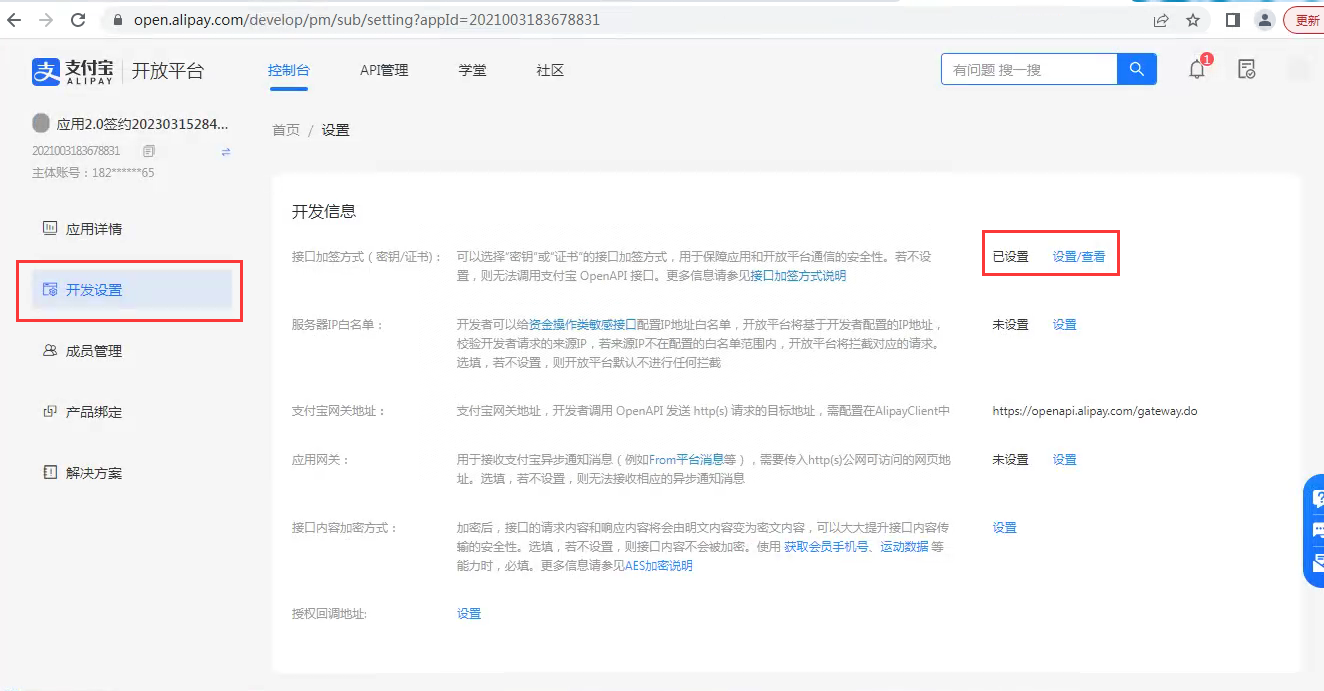View site info via the padlock icon
Viewport: 1324px width, 691px height.
tap(118, 20)
